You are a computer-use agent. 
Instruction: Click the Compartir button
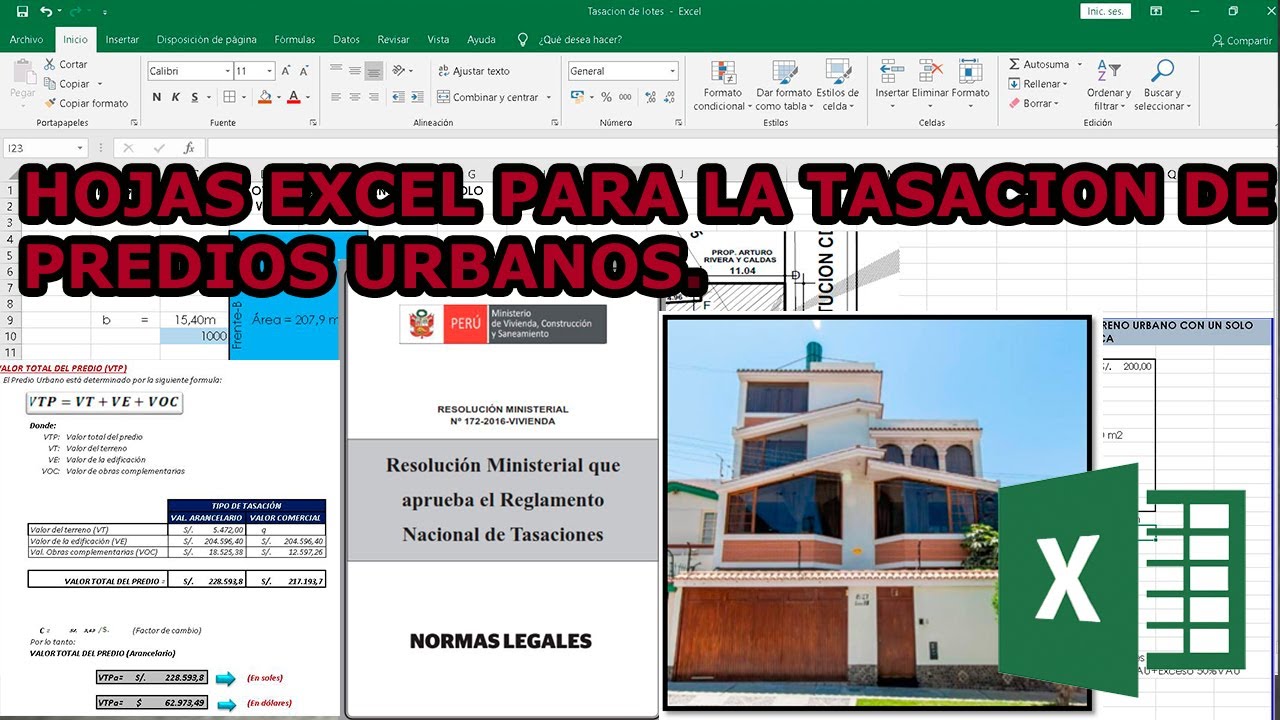pos(1241,40)
